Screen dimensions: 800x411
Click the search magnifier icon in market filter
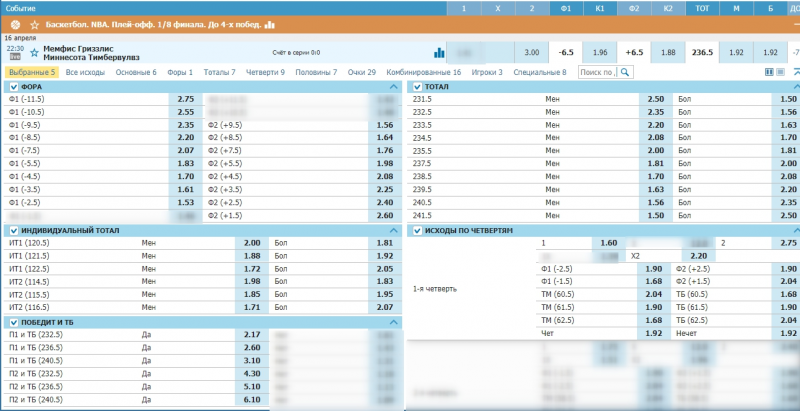point(624,72)
